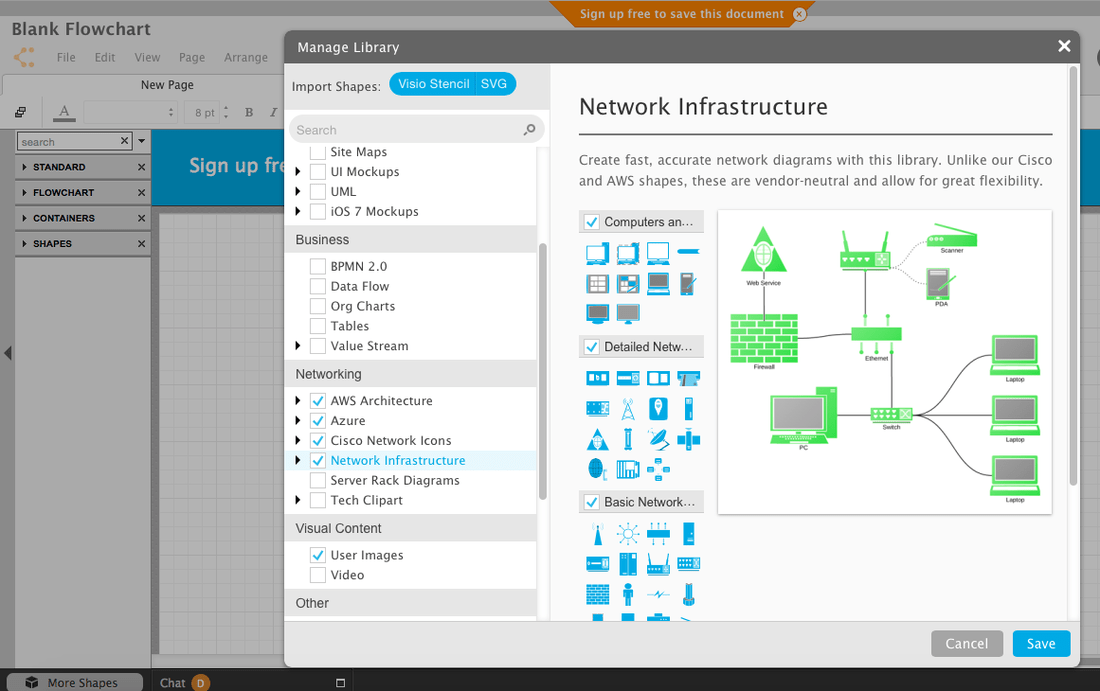Enable the Server Rack Diagrams library
1100x691 pixels.
[318, 481]
